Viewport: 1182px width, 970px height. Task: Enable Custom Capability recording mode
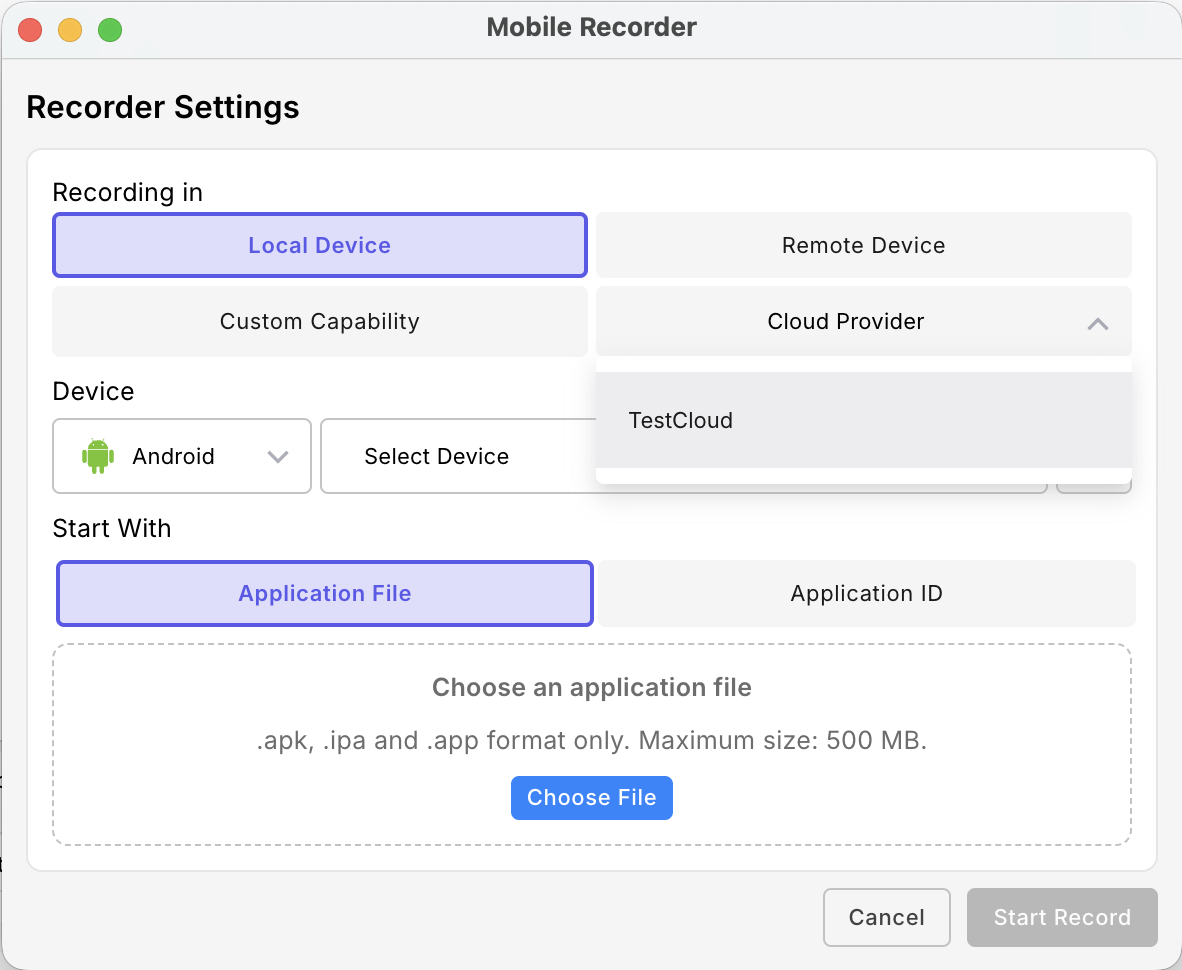[319, 321]
